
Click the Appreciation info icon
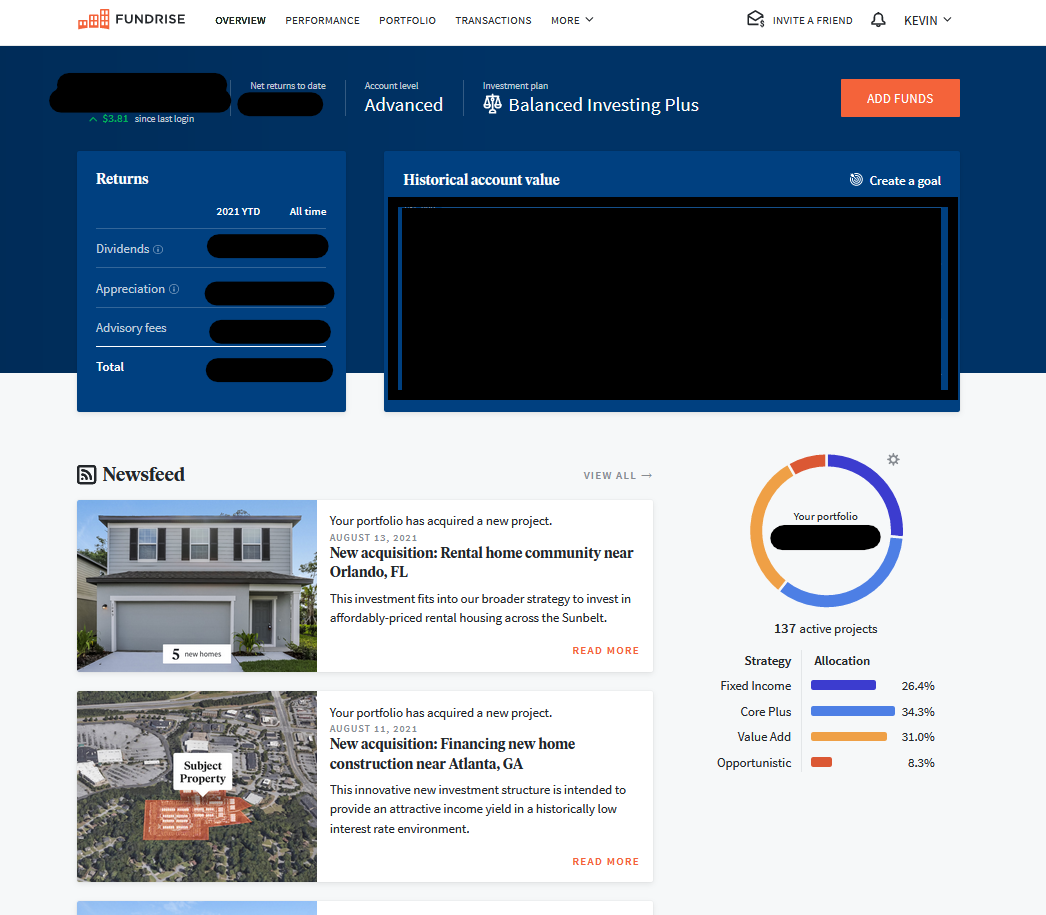click(174, 290)
